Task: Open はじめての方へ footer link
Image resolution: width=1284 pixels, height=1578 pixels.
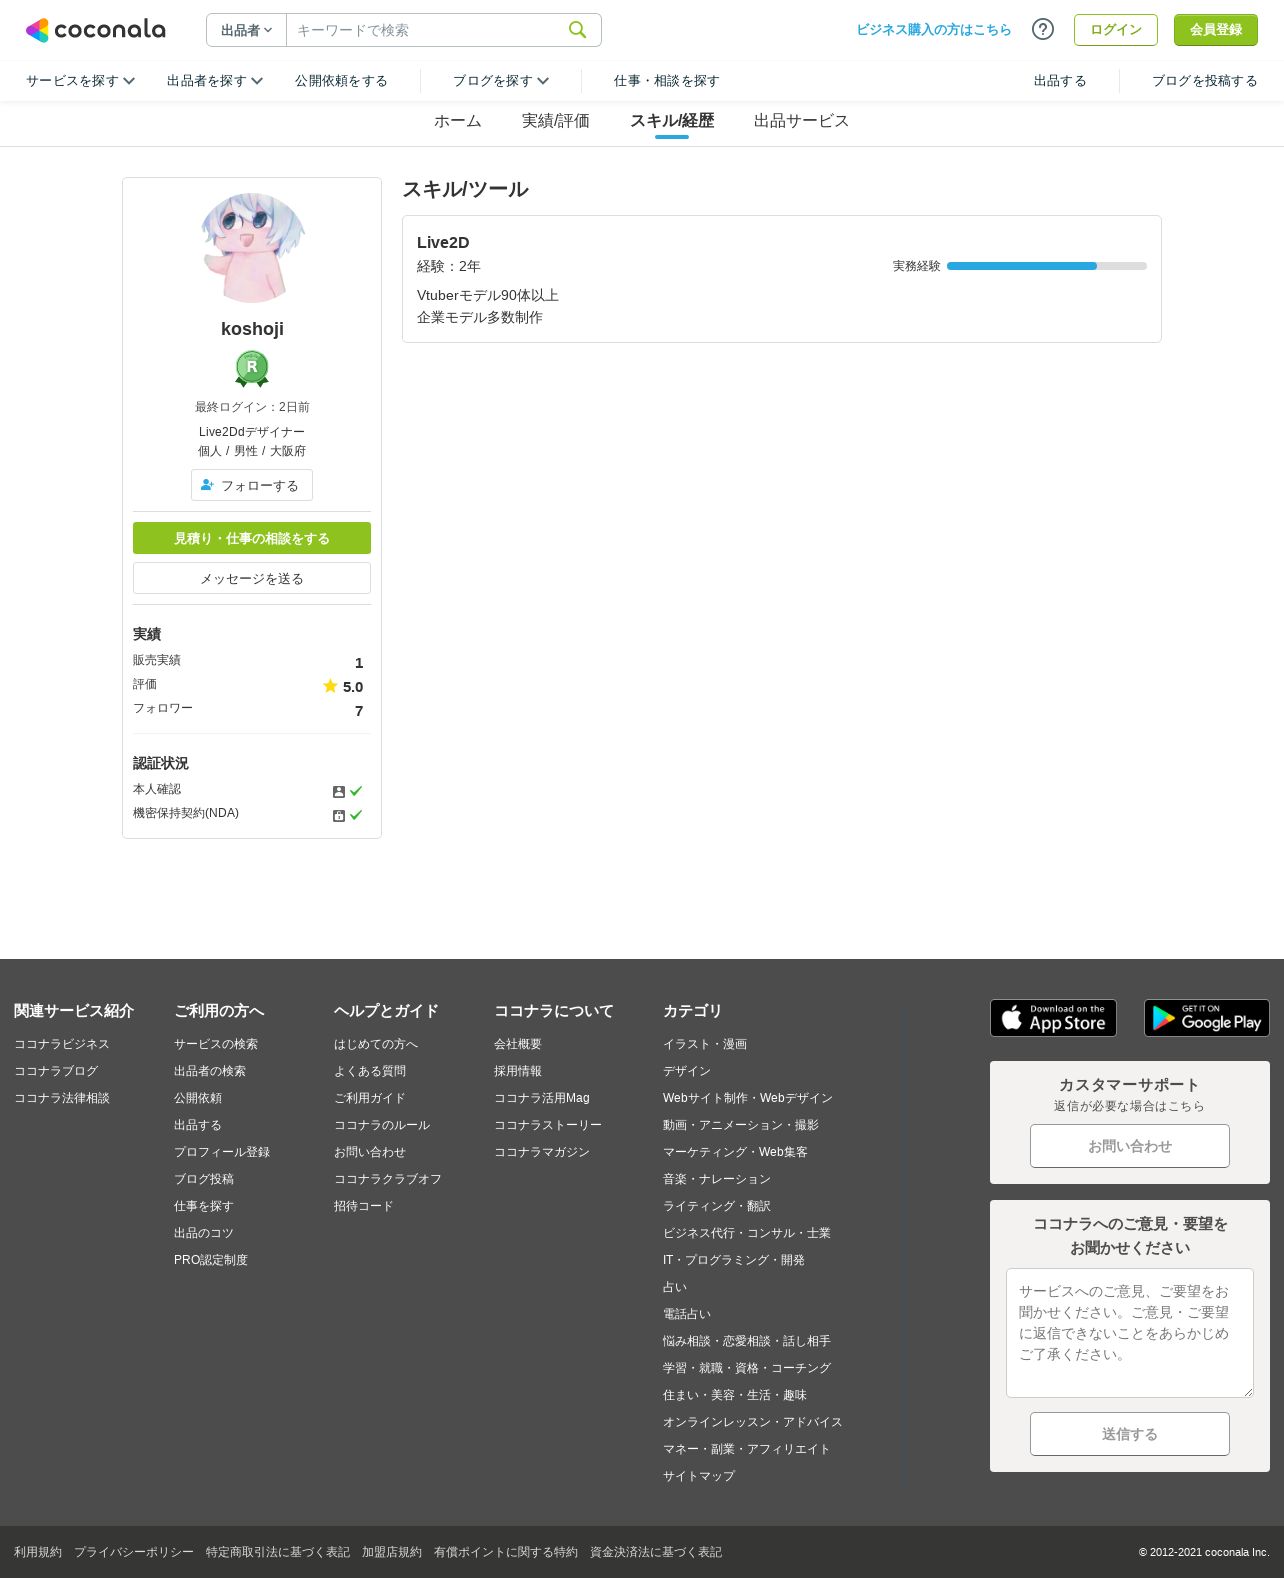Action: coord(376,1044)
